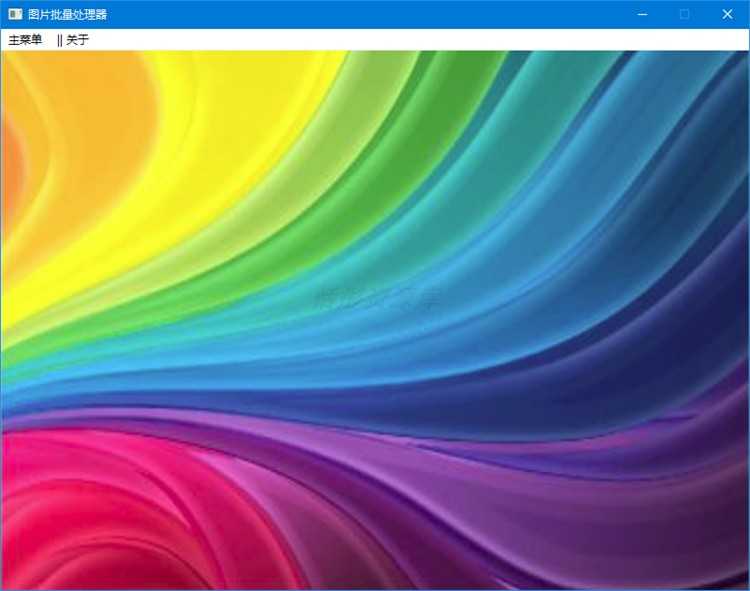Click the disabled maximize button
This screenshot has height=591, width=750.
coord(684,14)
